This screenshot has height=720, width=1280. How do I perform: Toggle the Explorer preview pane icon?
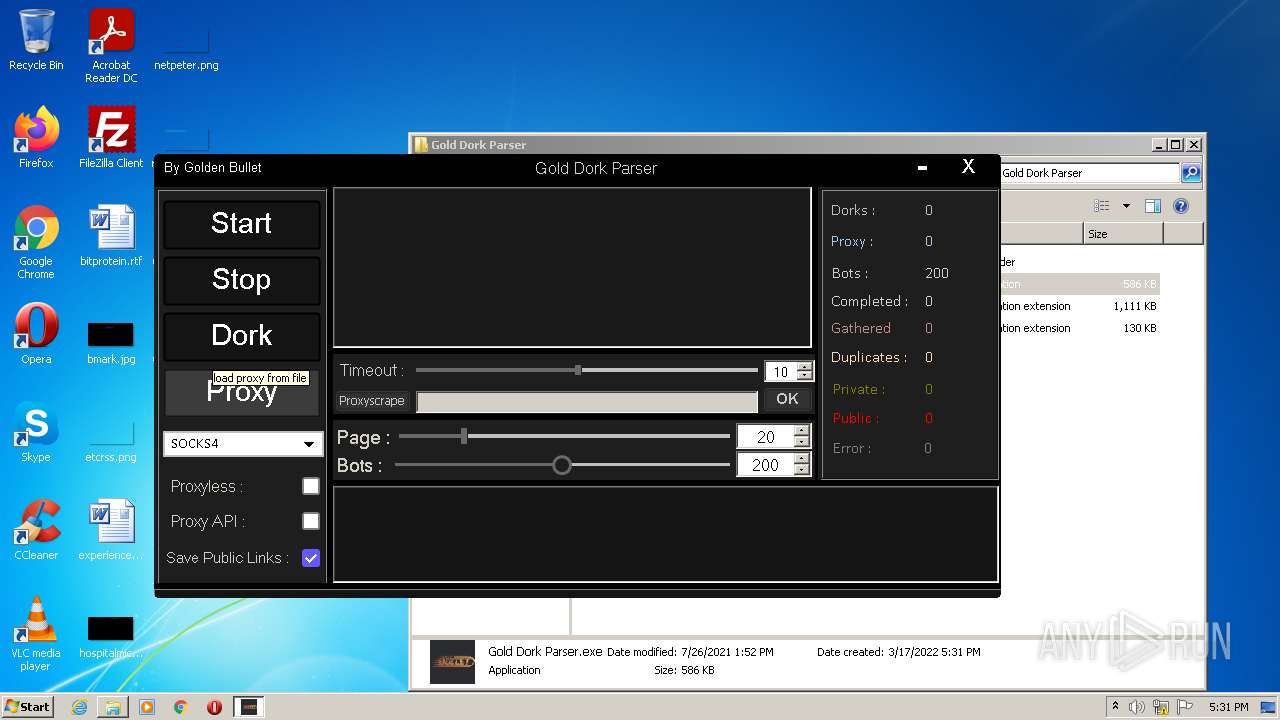pos(1152,206)
